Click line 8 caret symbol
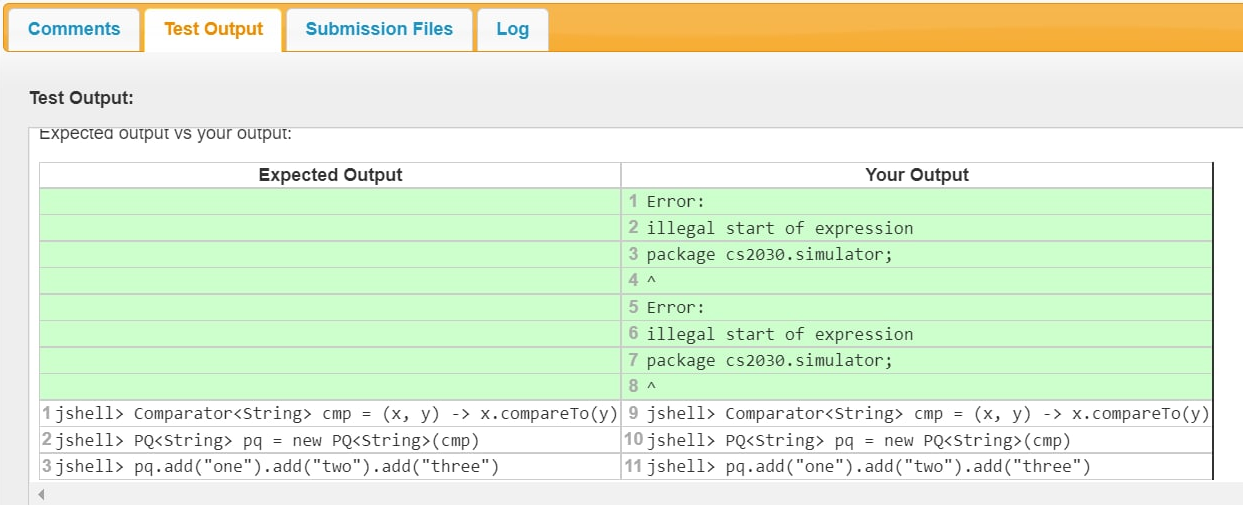The height and width of the screenshot is (505, 1243). pyautogui.click(x=651, y=387)
